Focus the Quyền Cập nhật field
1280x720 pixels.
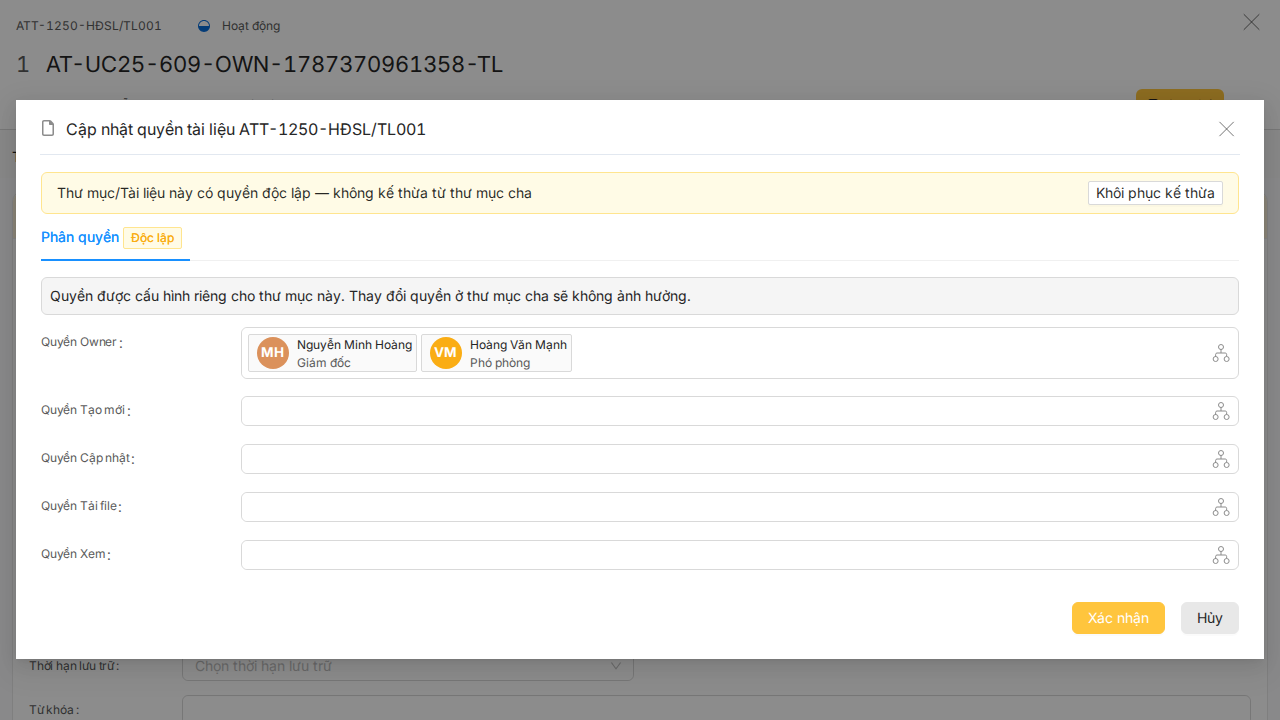(x=740, y=459)
